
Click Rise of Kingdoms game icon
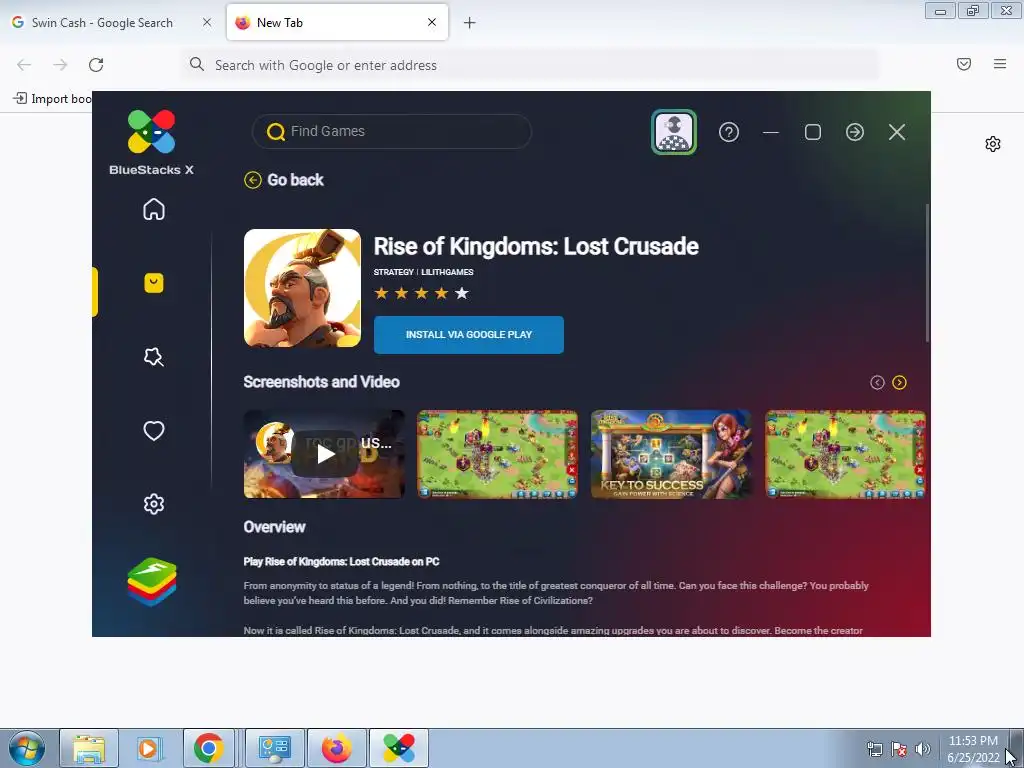pyautogui.click(x=302, y=288)
